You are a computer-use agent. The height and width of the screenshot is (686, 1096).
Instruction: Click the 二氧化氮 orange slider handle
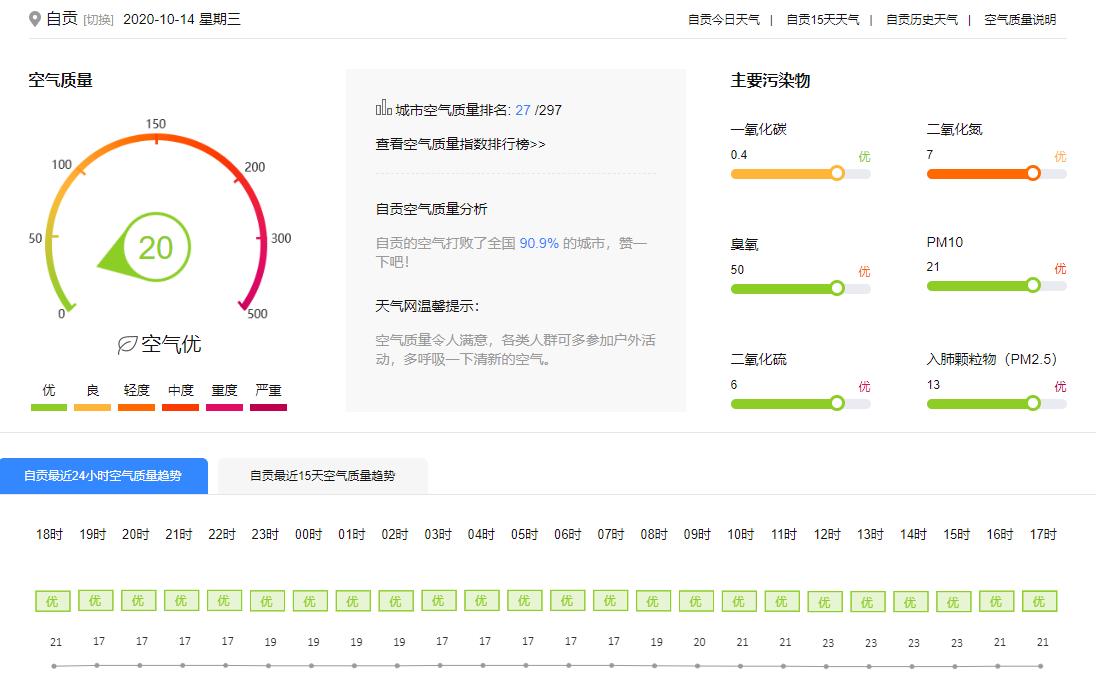coord(1033,173)
